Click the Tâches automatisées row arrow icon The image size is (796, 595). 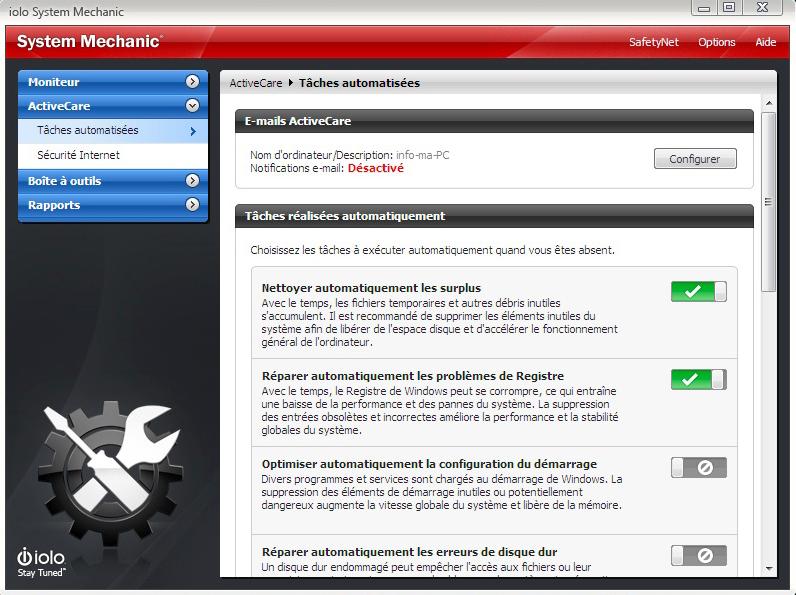pyautogui.click(x=193, y=131)
